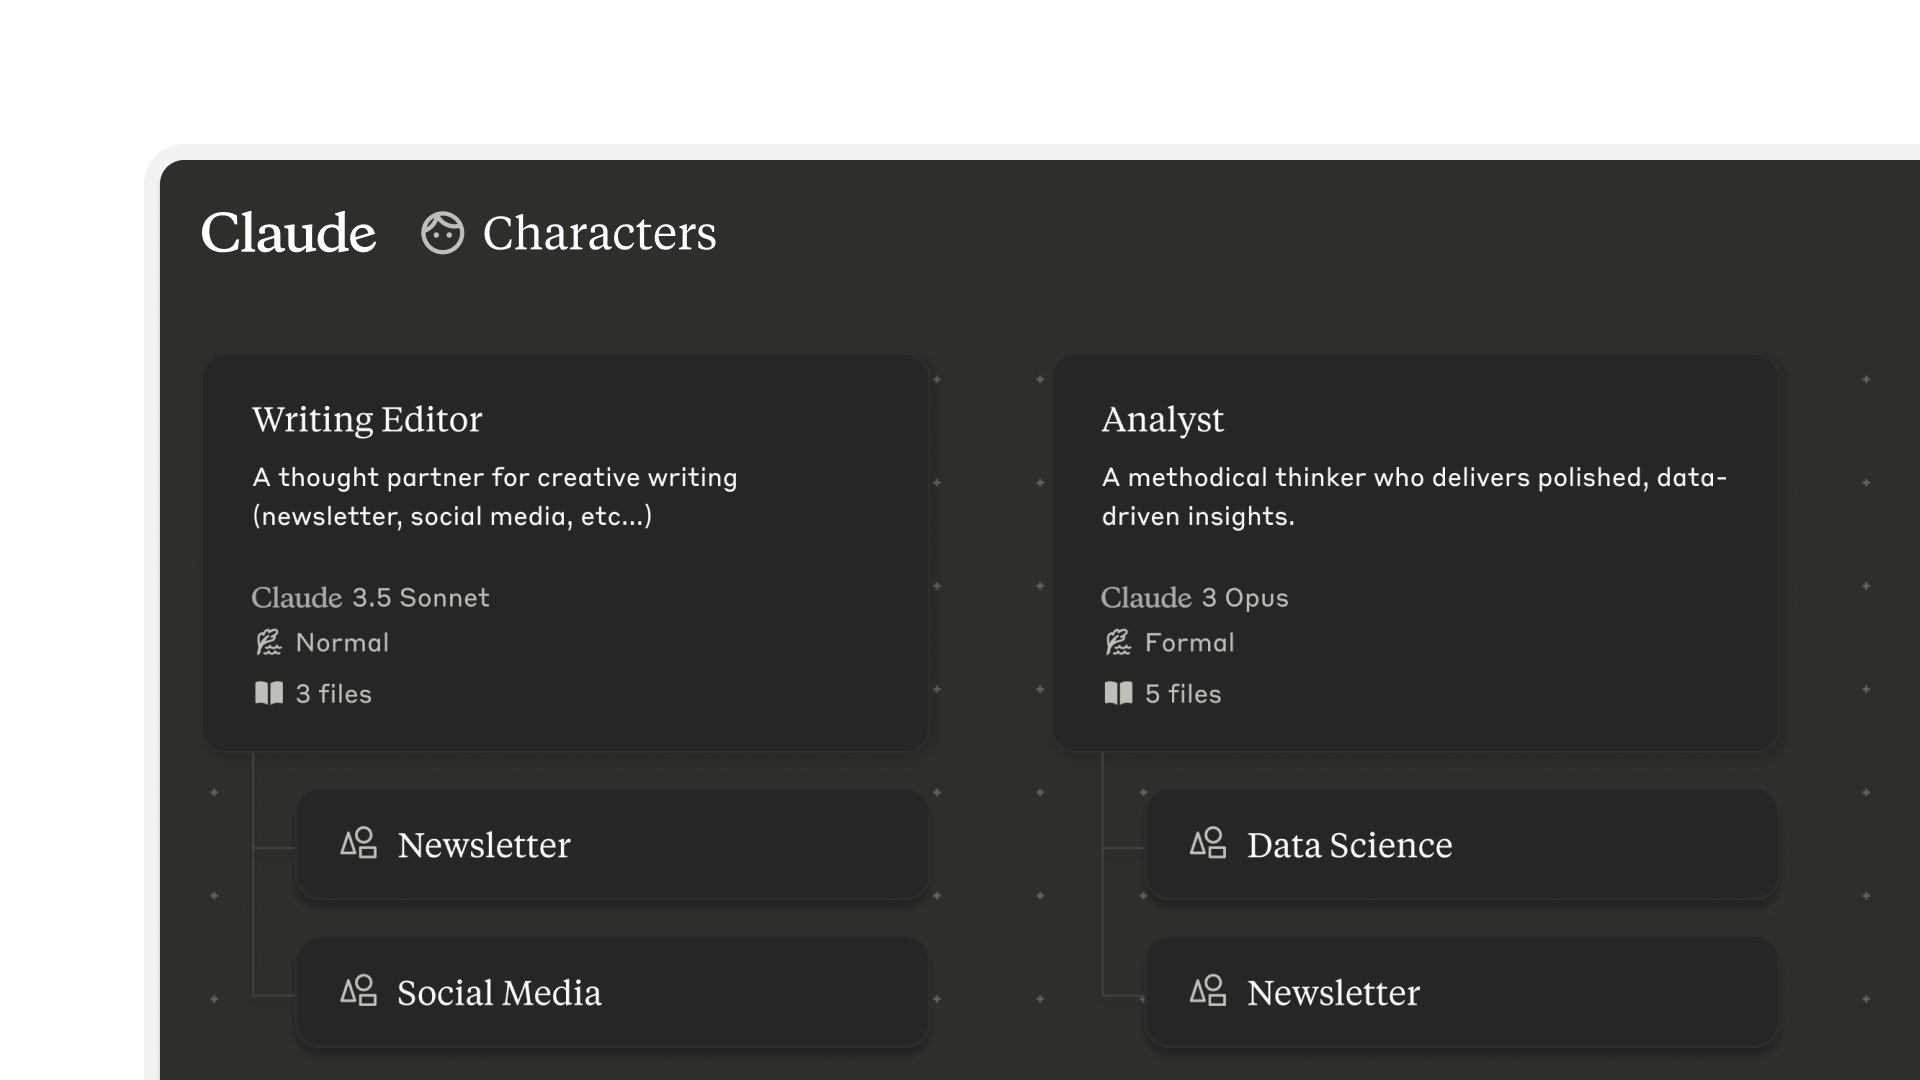Select Newsletter project under Writing Editor
Screen dimensions: 1920x1080
(612, 845)
